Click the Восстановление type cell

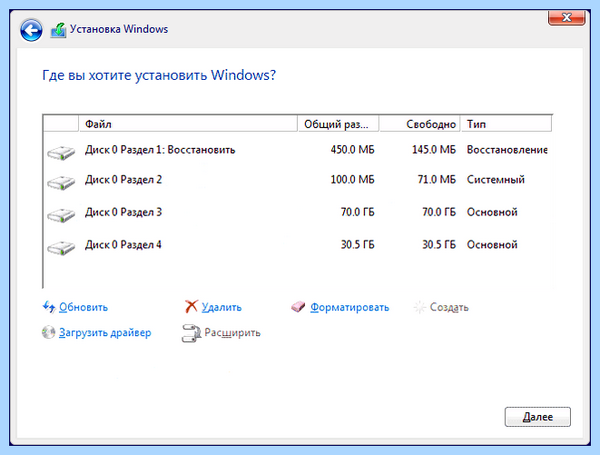click(x=507, y=150)
